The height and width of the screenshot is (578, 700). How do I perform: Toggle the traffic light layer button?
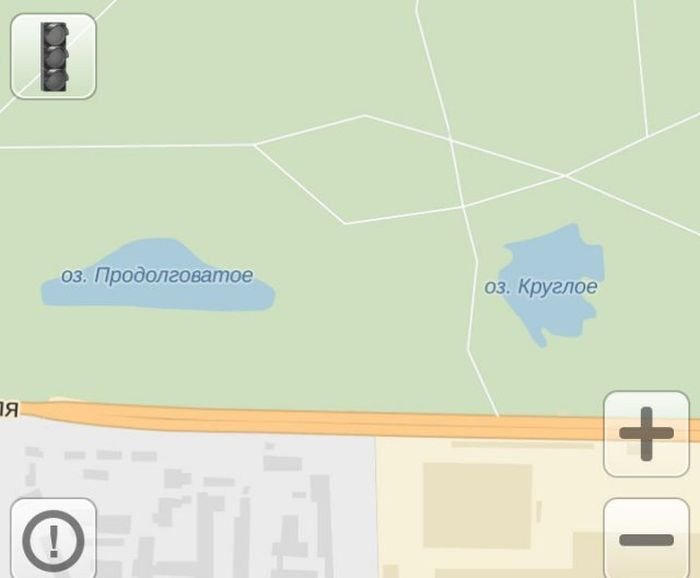53,56
